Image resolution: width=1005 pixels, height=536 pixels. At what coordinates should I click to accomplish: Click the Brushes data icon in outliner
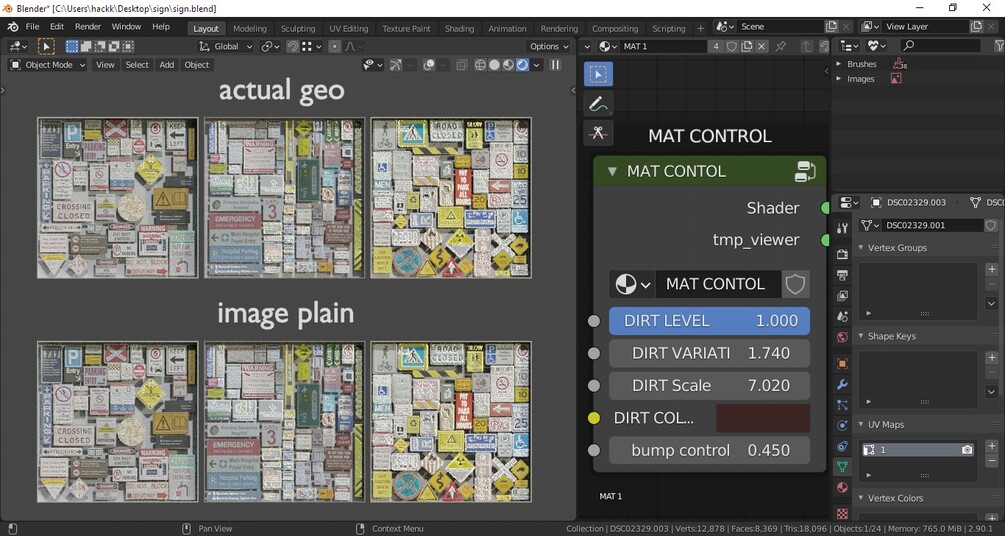pyautogui.click(x=900, y=63)
